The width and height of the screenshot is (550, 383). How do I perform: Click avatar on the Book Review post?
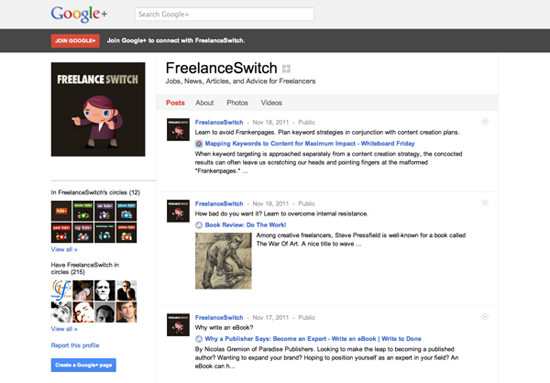pos(178,211)
